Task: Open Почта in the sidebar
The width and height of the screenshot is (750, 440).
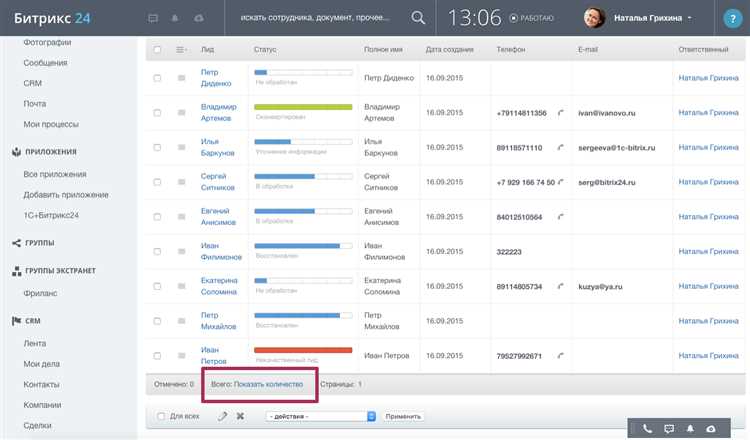Action: [35, 104]
